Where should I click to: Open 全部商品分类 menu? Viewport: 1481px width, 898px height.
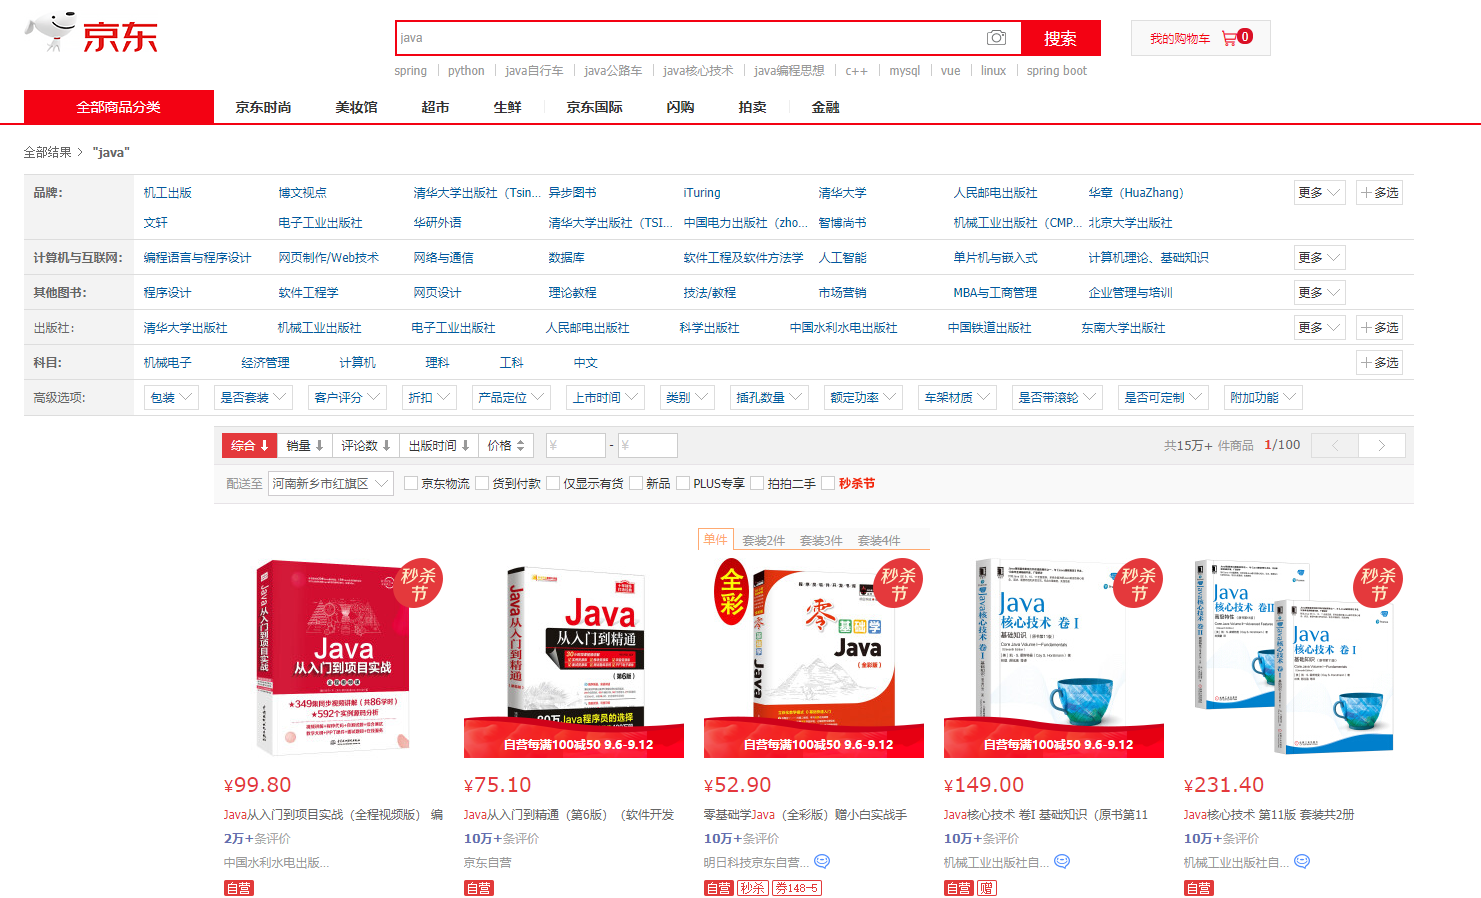point(119,107)
